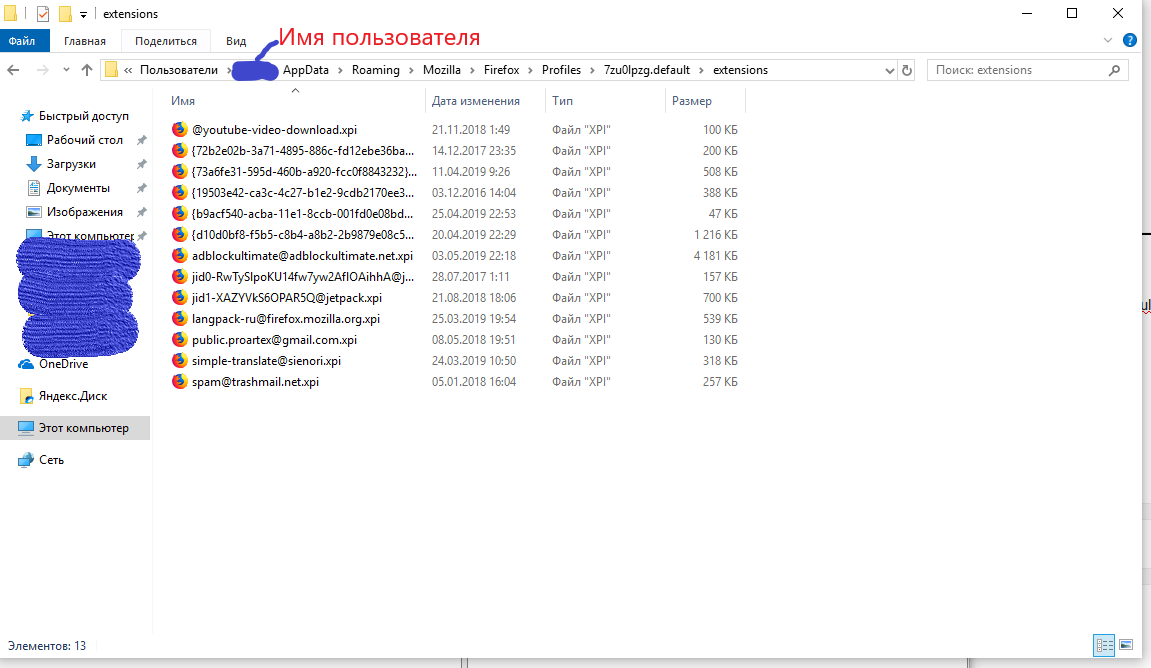Switch to large icons view layout

(1126, 645)
